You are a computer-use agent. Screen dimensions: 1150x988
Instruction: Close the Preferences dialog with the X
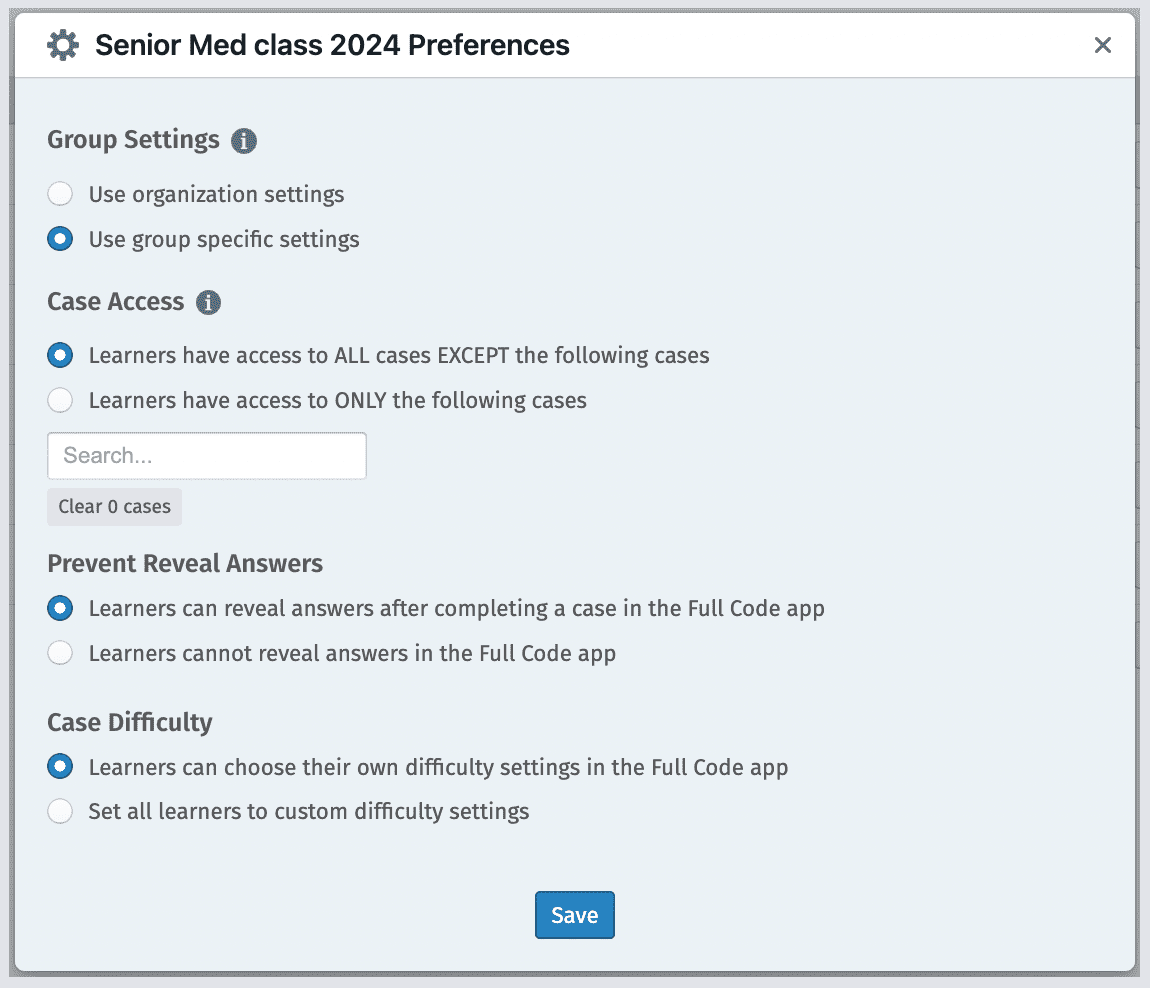pos(1102,45)
